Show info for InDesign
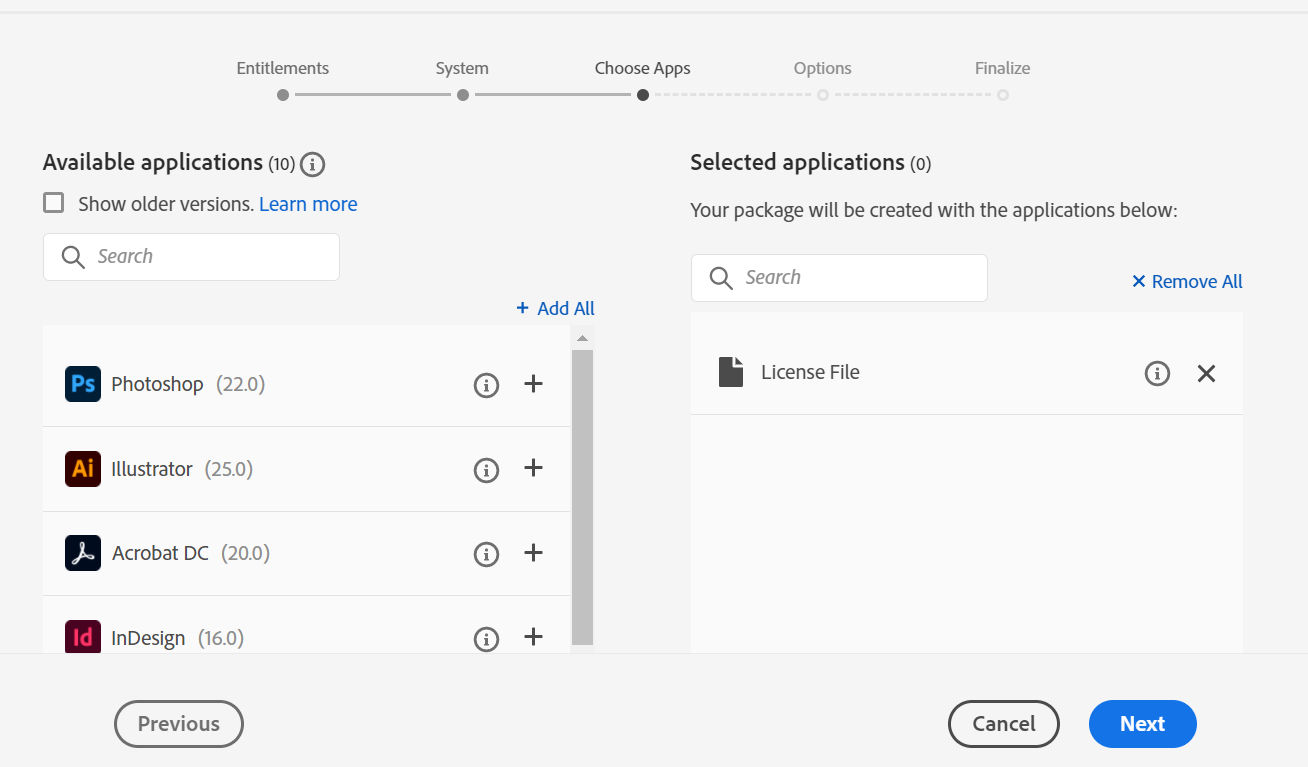 pyautogui.click(x=486, y=638)
